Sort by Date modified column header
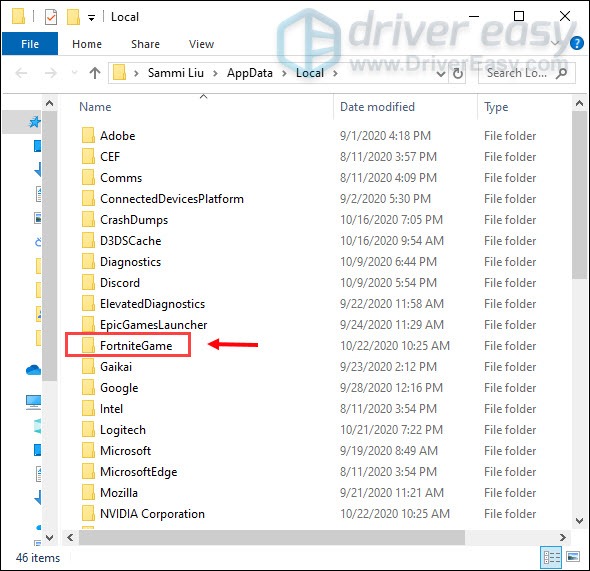Screen dimensions: 590x571 click(377, 107)
